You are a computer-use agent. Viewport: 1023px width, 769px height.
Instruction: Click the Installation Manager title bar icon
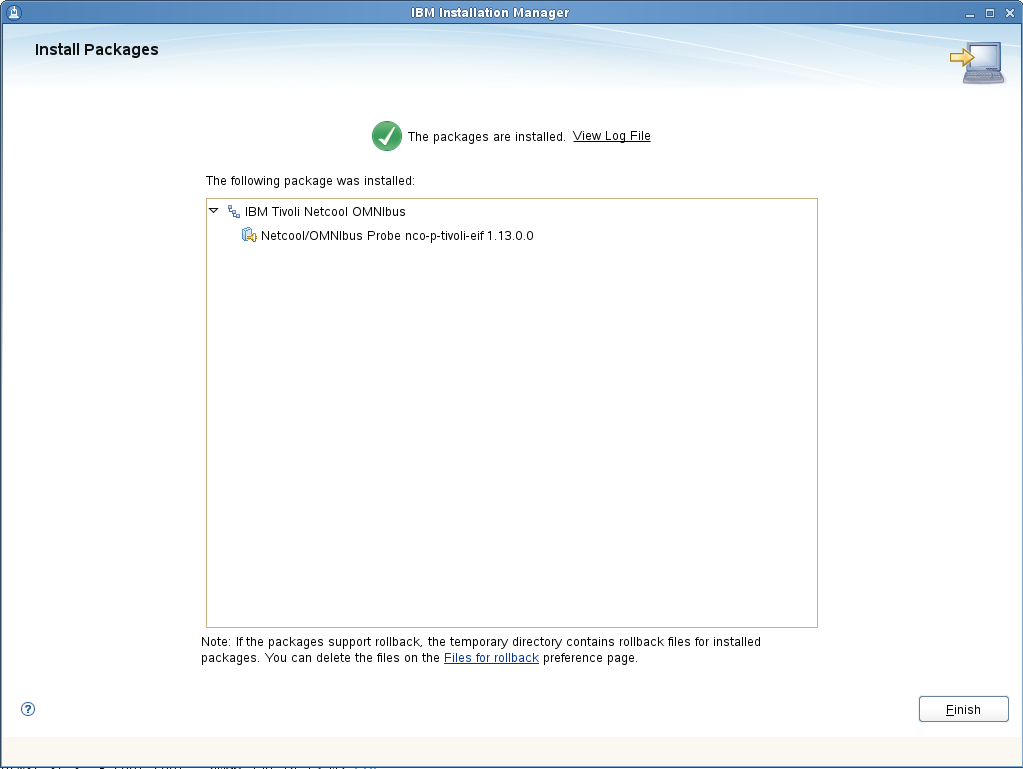pos(13,12)
